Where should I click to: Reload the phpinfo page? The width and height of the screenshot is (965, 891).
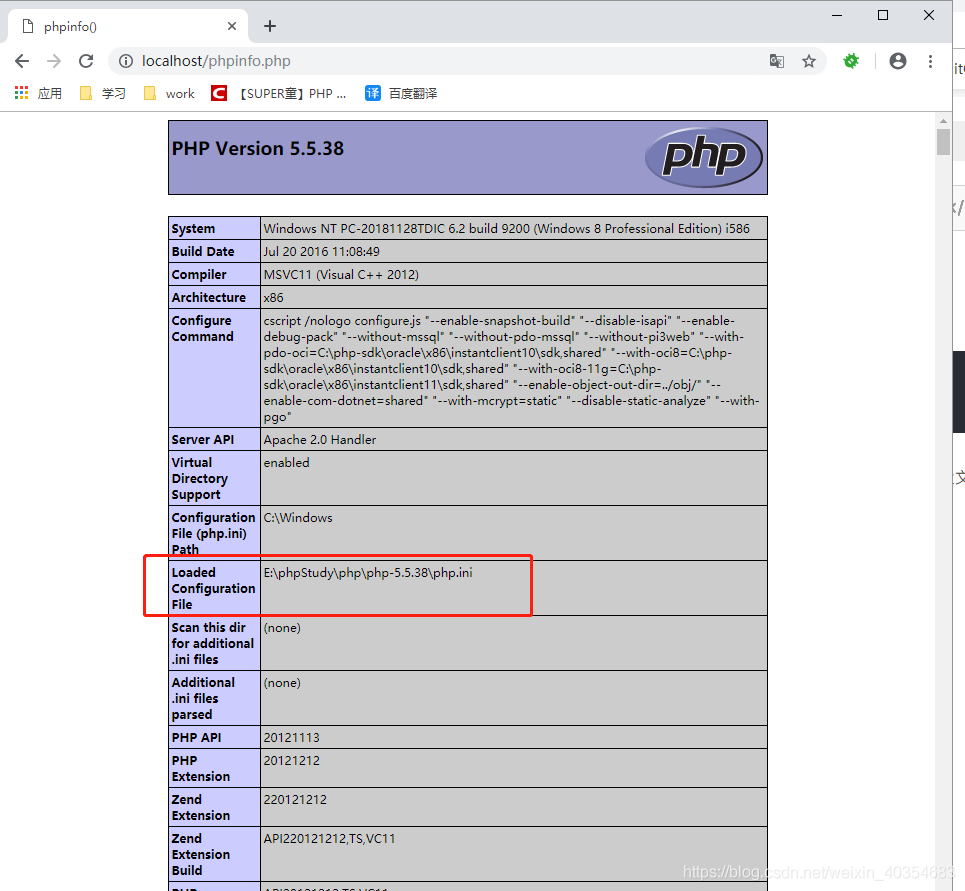pos(86,61)
